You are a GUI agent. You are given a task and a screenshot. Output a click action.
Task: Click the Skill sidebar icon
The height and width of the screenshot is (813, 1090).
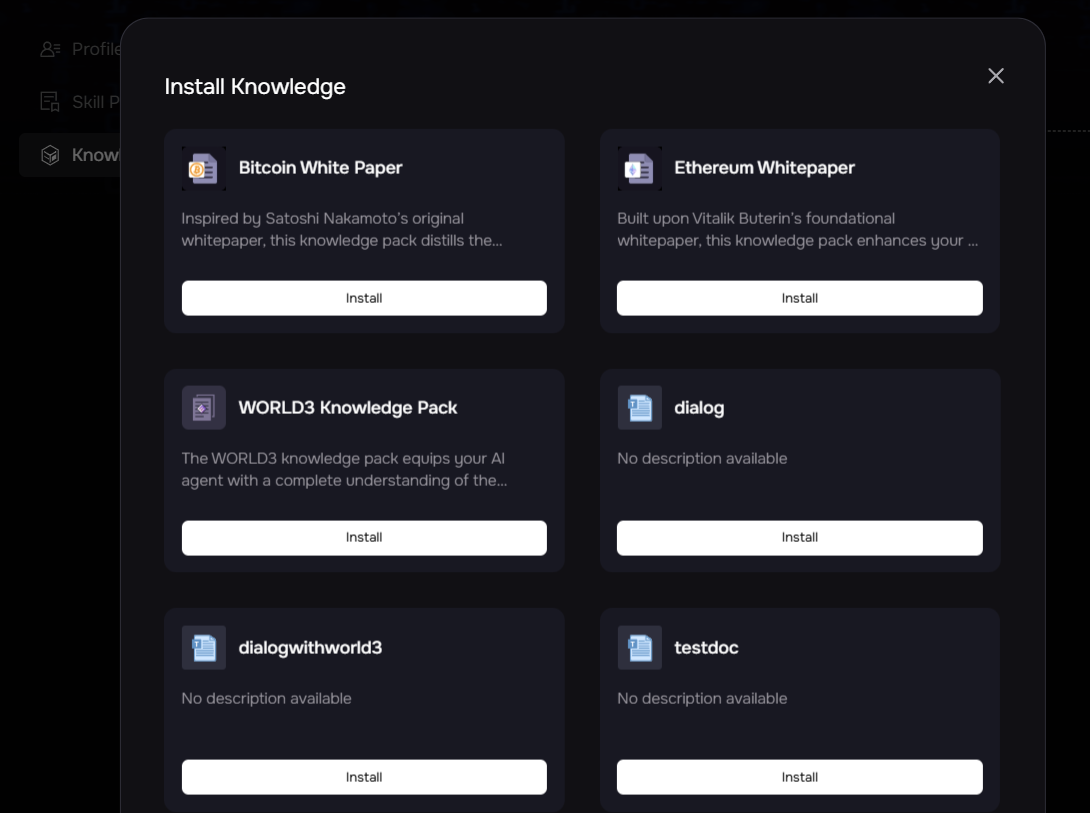coord(50,101)
